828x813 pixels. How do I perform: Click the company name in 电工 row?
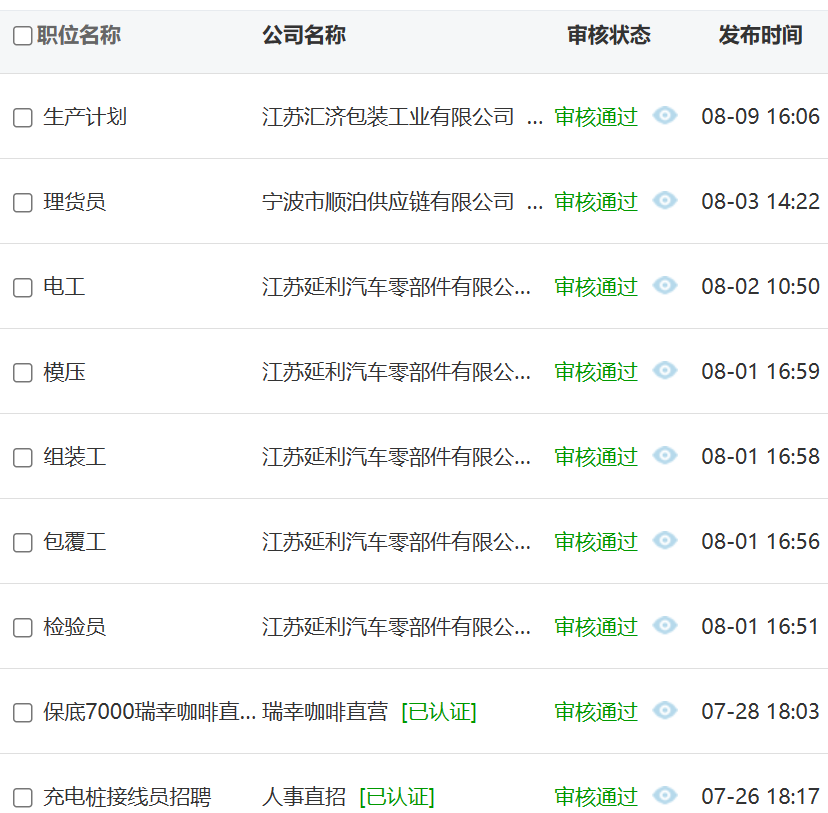[396, 287]
